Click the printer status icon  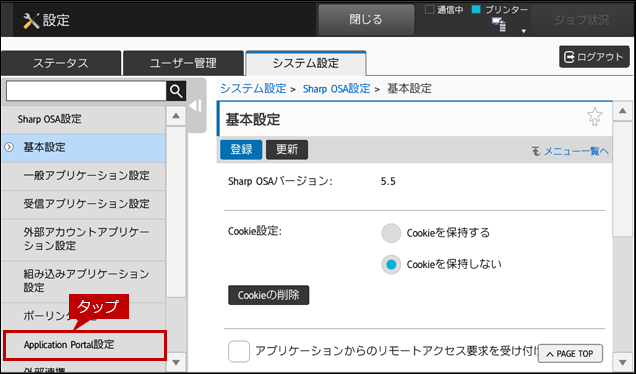tap(499, 25)
